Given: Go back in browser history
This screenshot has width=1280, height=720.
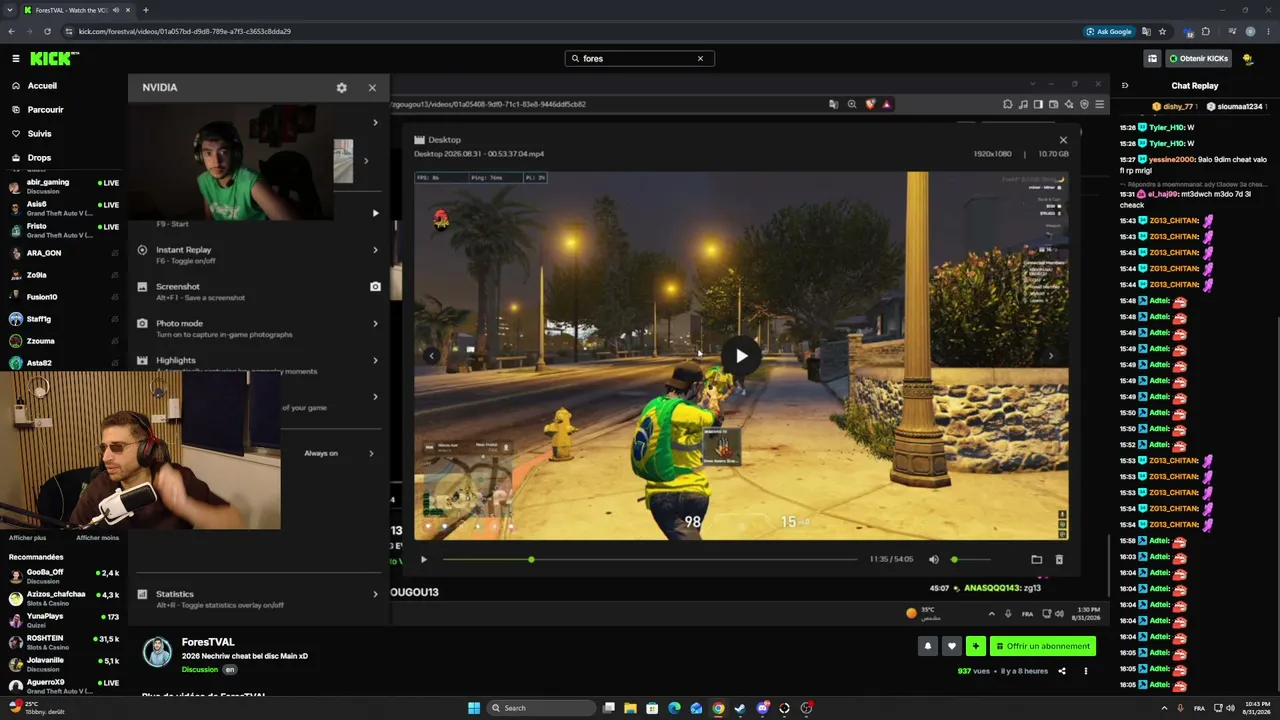Looking at the screenshot, I should (13, 31).
